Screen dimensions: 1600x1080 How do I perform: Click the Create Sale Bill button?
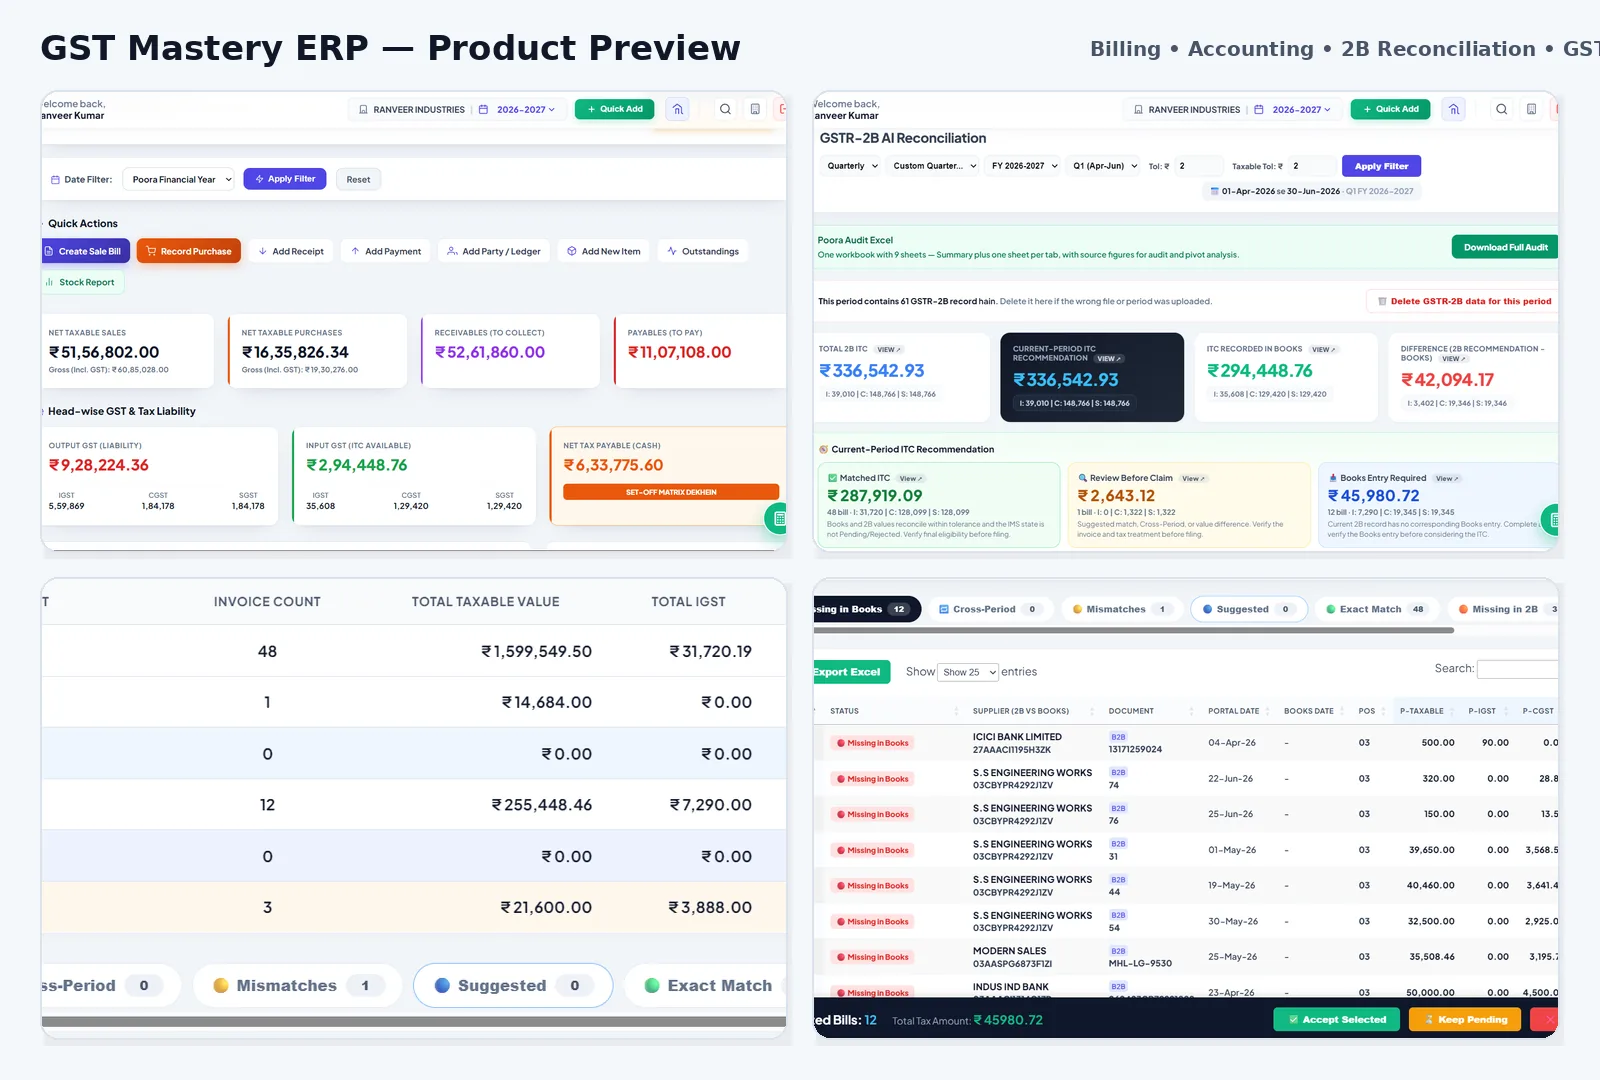[86, 251]
